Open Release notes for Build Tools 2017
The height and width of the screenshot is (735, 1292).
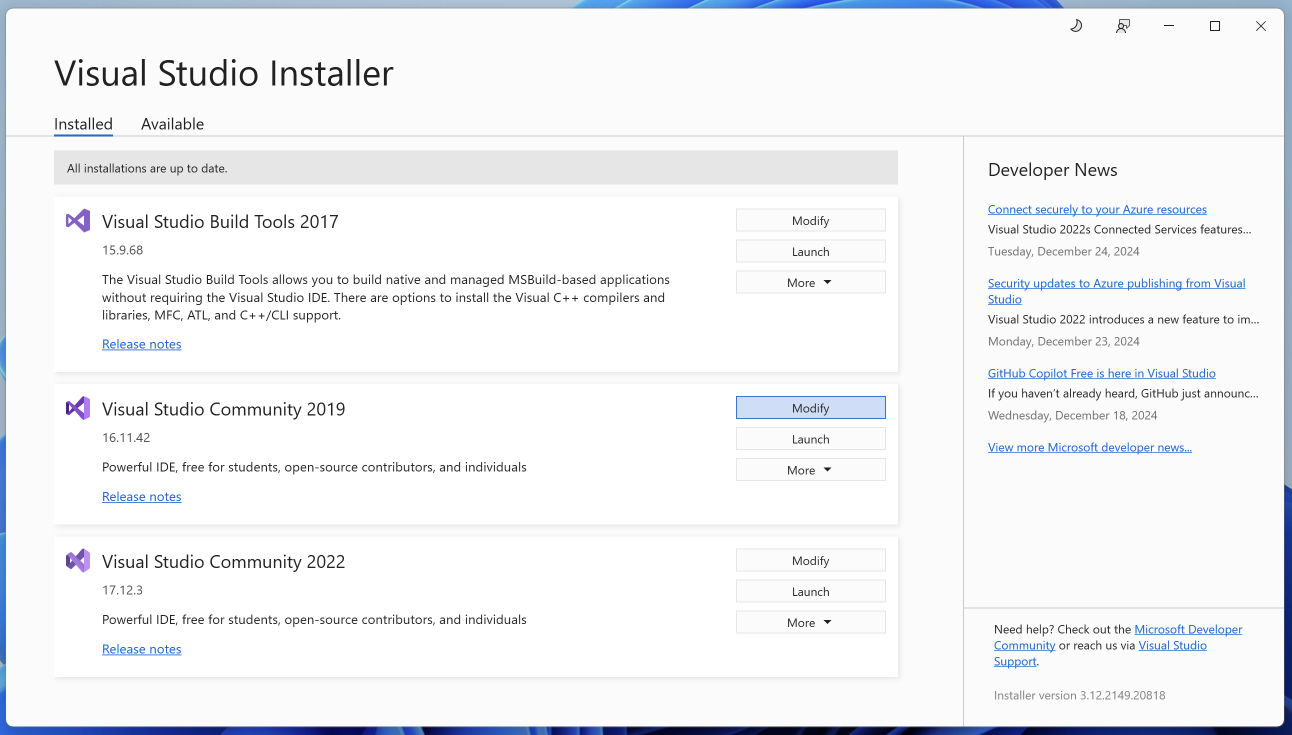[142, 344]
